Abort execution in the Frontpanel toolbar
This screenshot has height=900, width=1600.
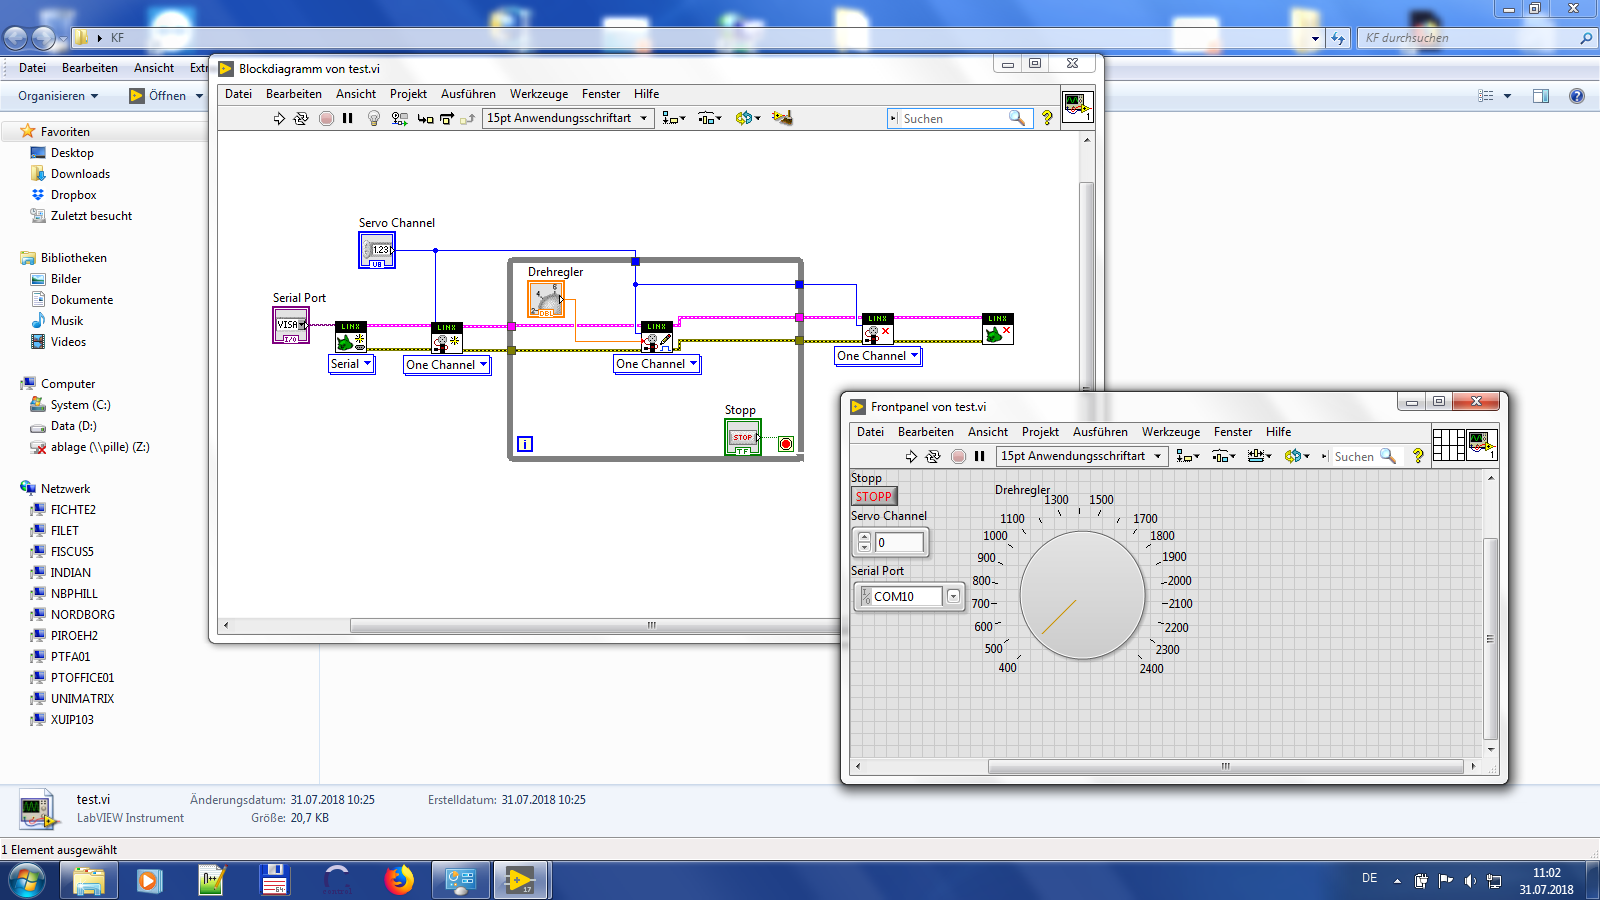pyautogui.click(x=958, y=456)
